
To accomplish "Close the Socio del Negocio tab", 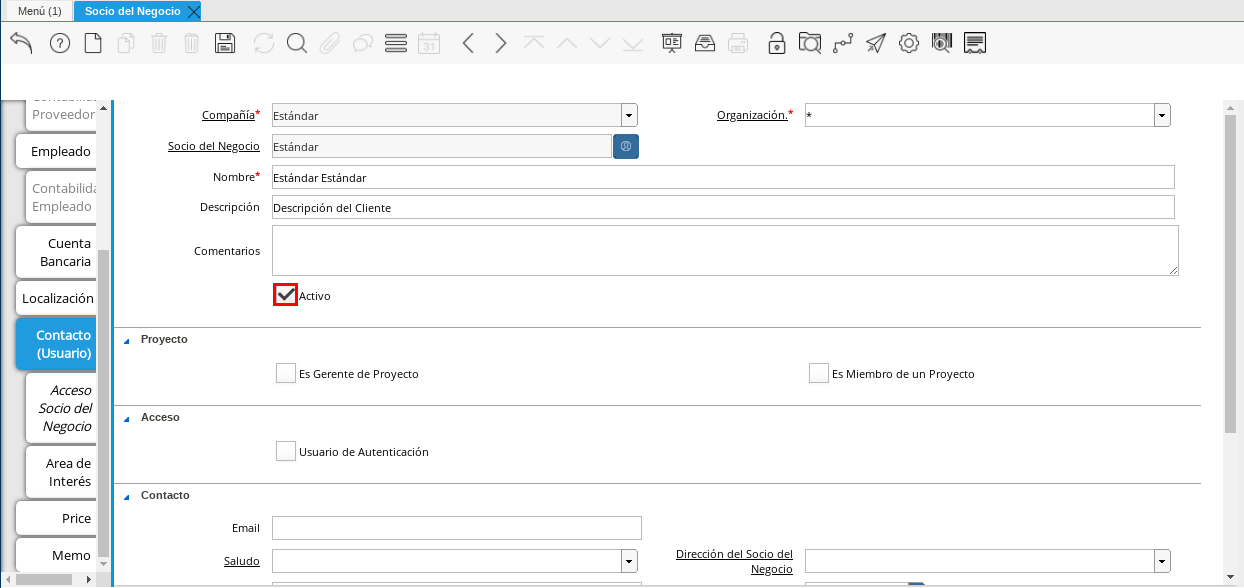I will pyautogui.click(x=194, y=11).
